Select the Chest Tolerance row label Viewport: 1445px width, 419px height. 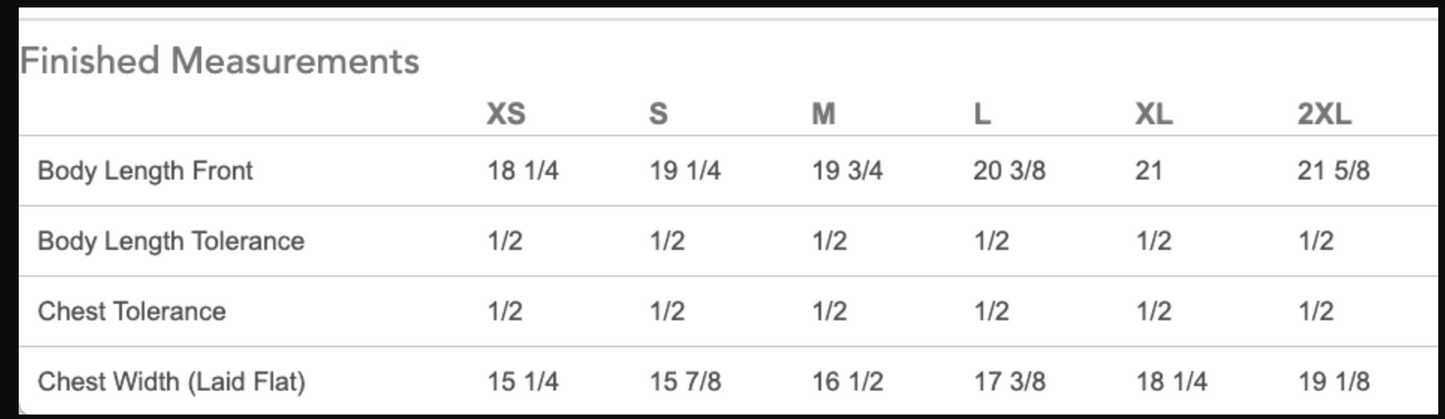click(x=131, y=311)
